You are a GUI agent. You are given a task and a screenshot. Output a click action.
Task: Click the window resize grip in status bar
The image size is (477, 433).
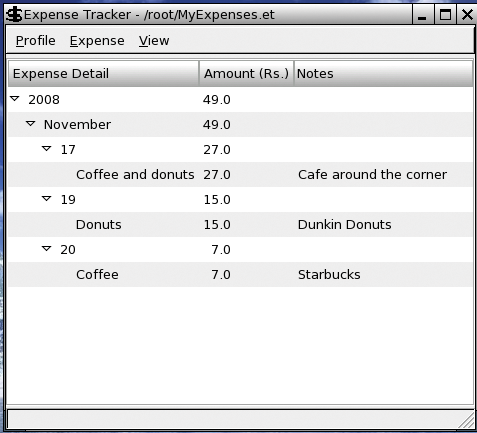tap(467, 421)
